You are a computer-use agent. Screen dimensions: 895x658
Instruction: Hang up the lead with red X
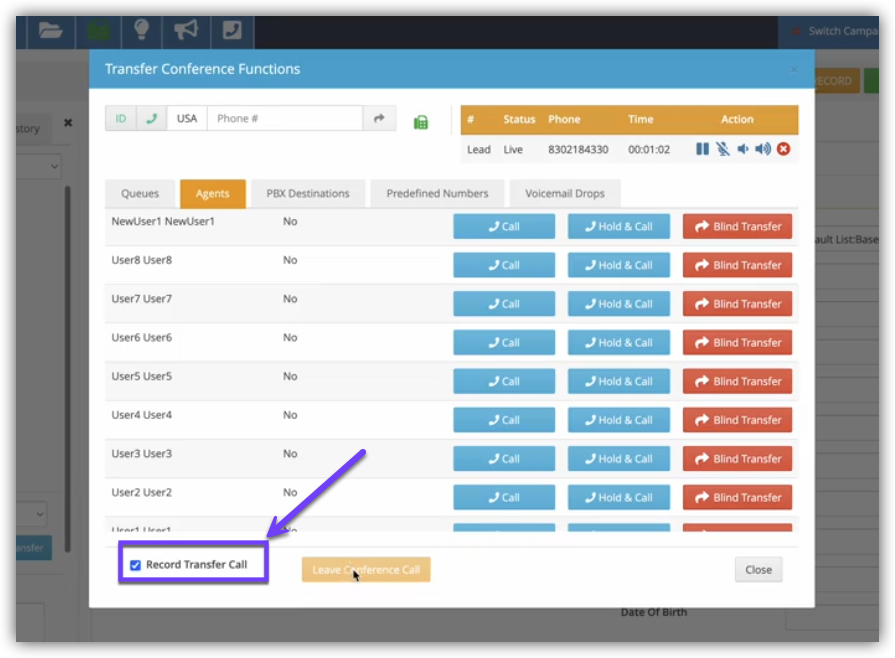tap(783, 149)
